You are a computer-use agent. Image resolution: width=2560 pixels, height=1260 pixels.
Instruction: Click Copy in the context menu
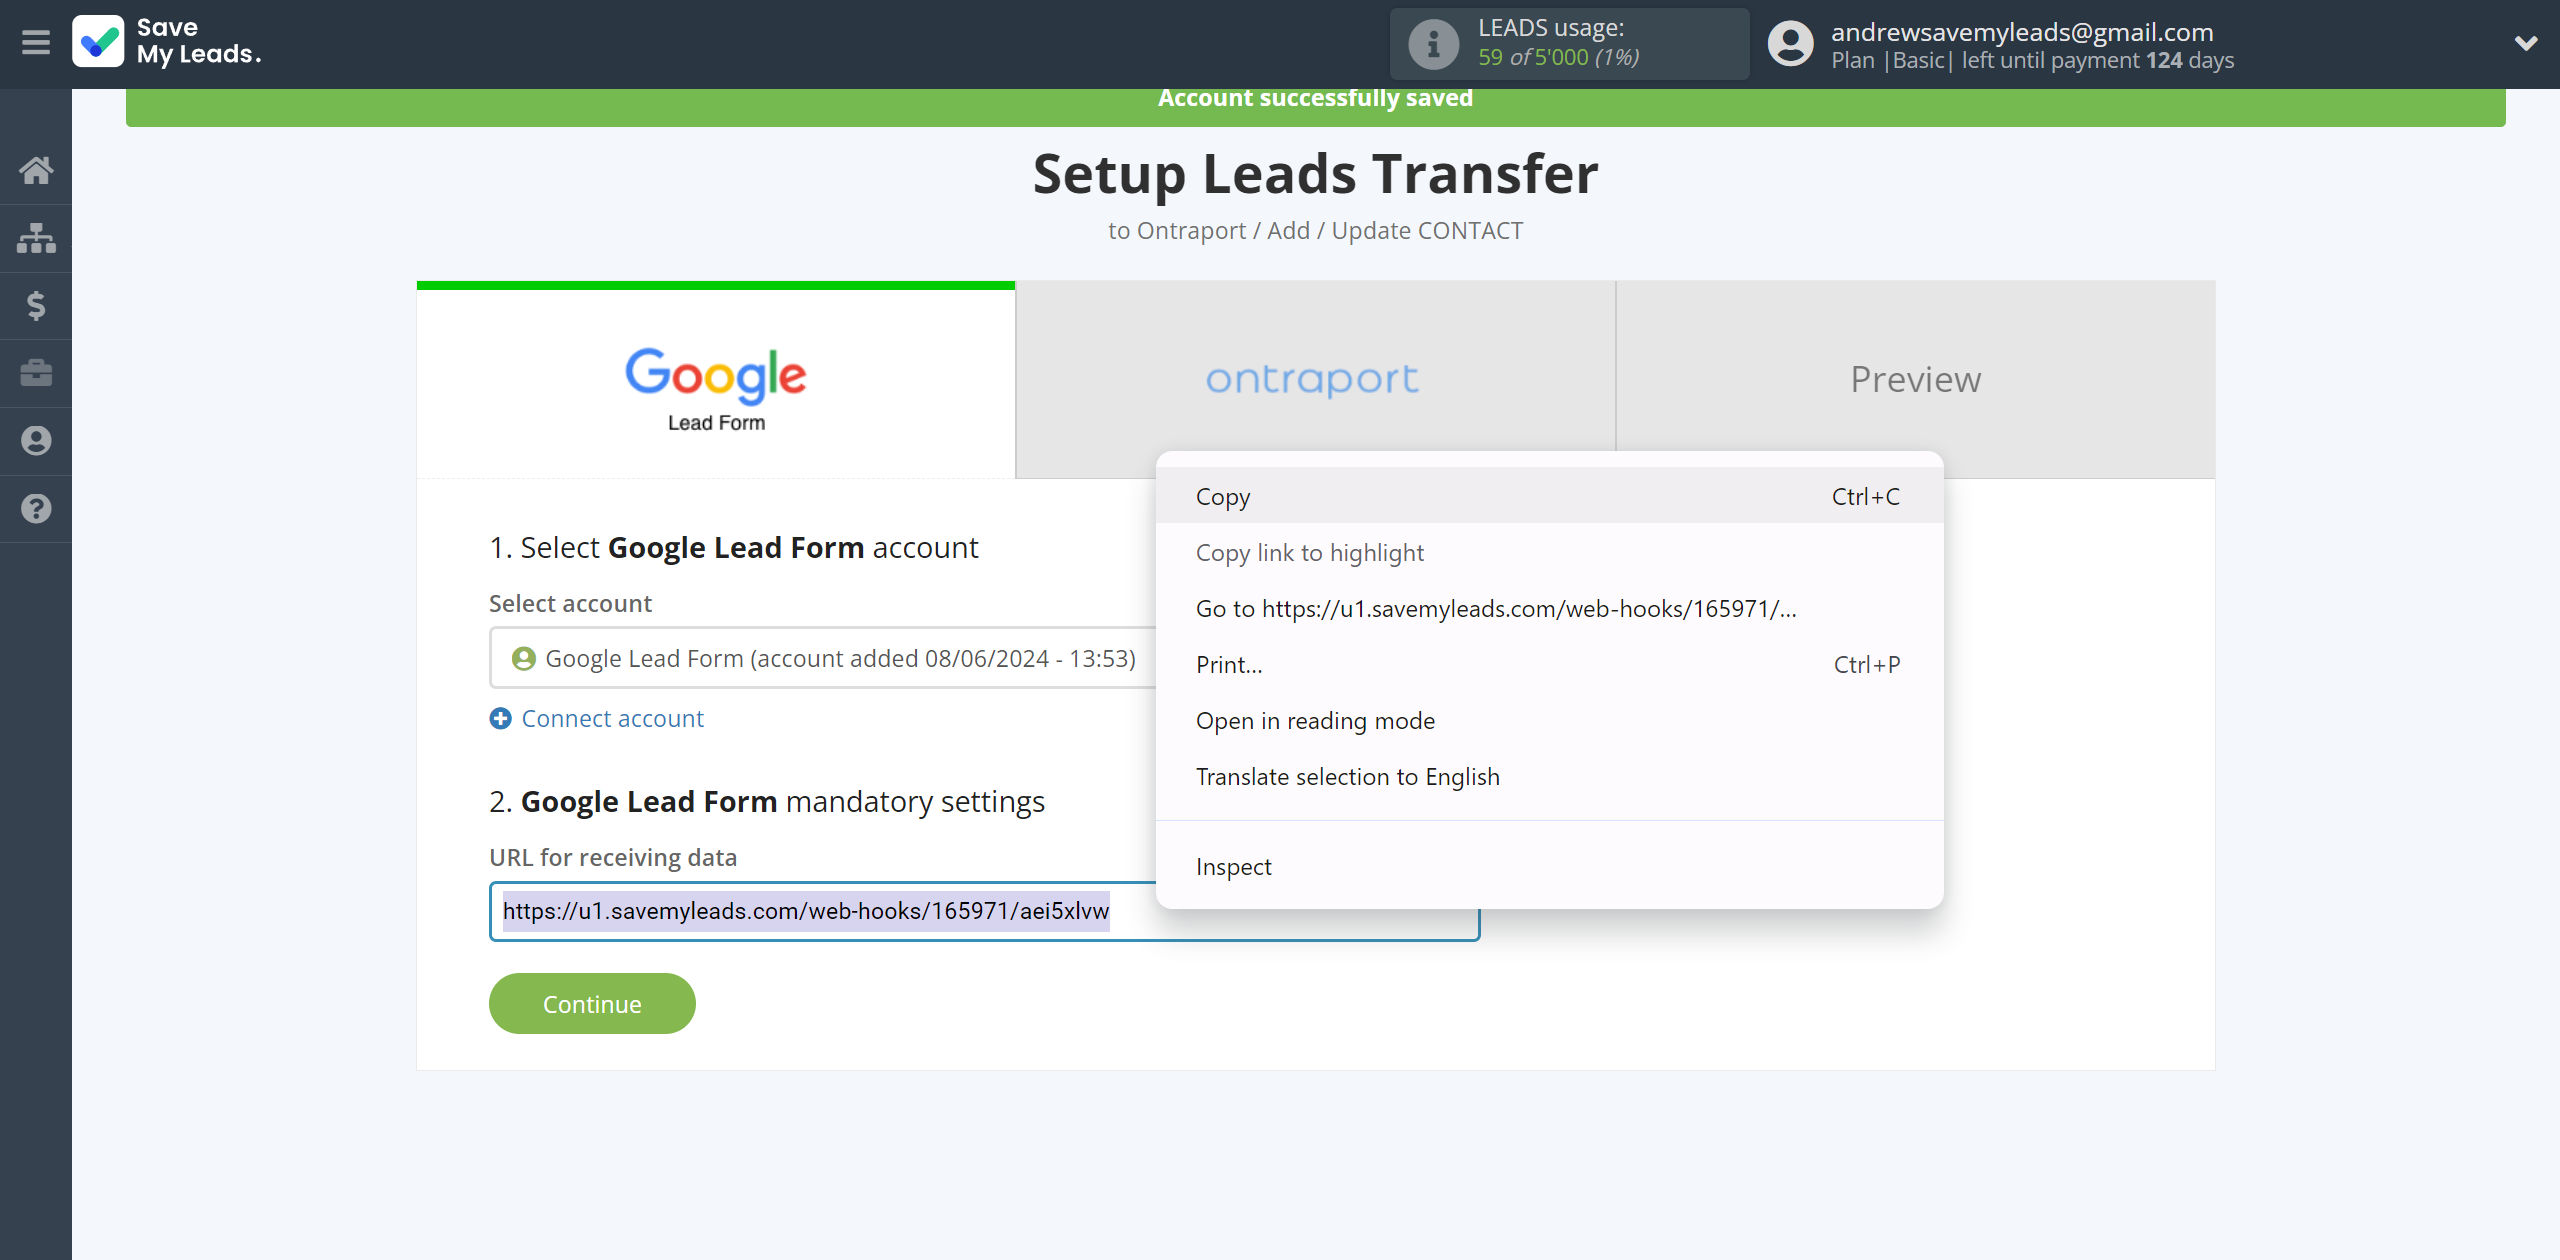point(1223,495)
